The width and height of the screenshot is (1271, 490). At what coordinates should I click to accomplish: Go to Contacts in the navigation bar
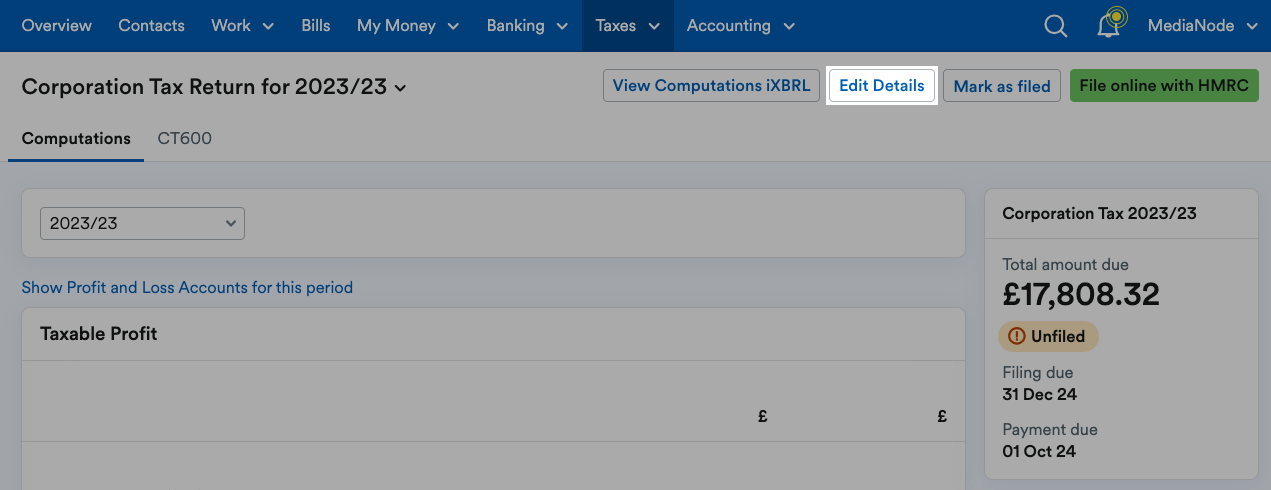pos(151,26)
